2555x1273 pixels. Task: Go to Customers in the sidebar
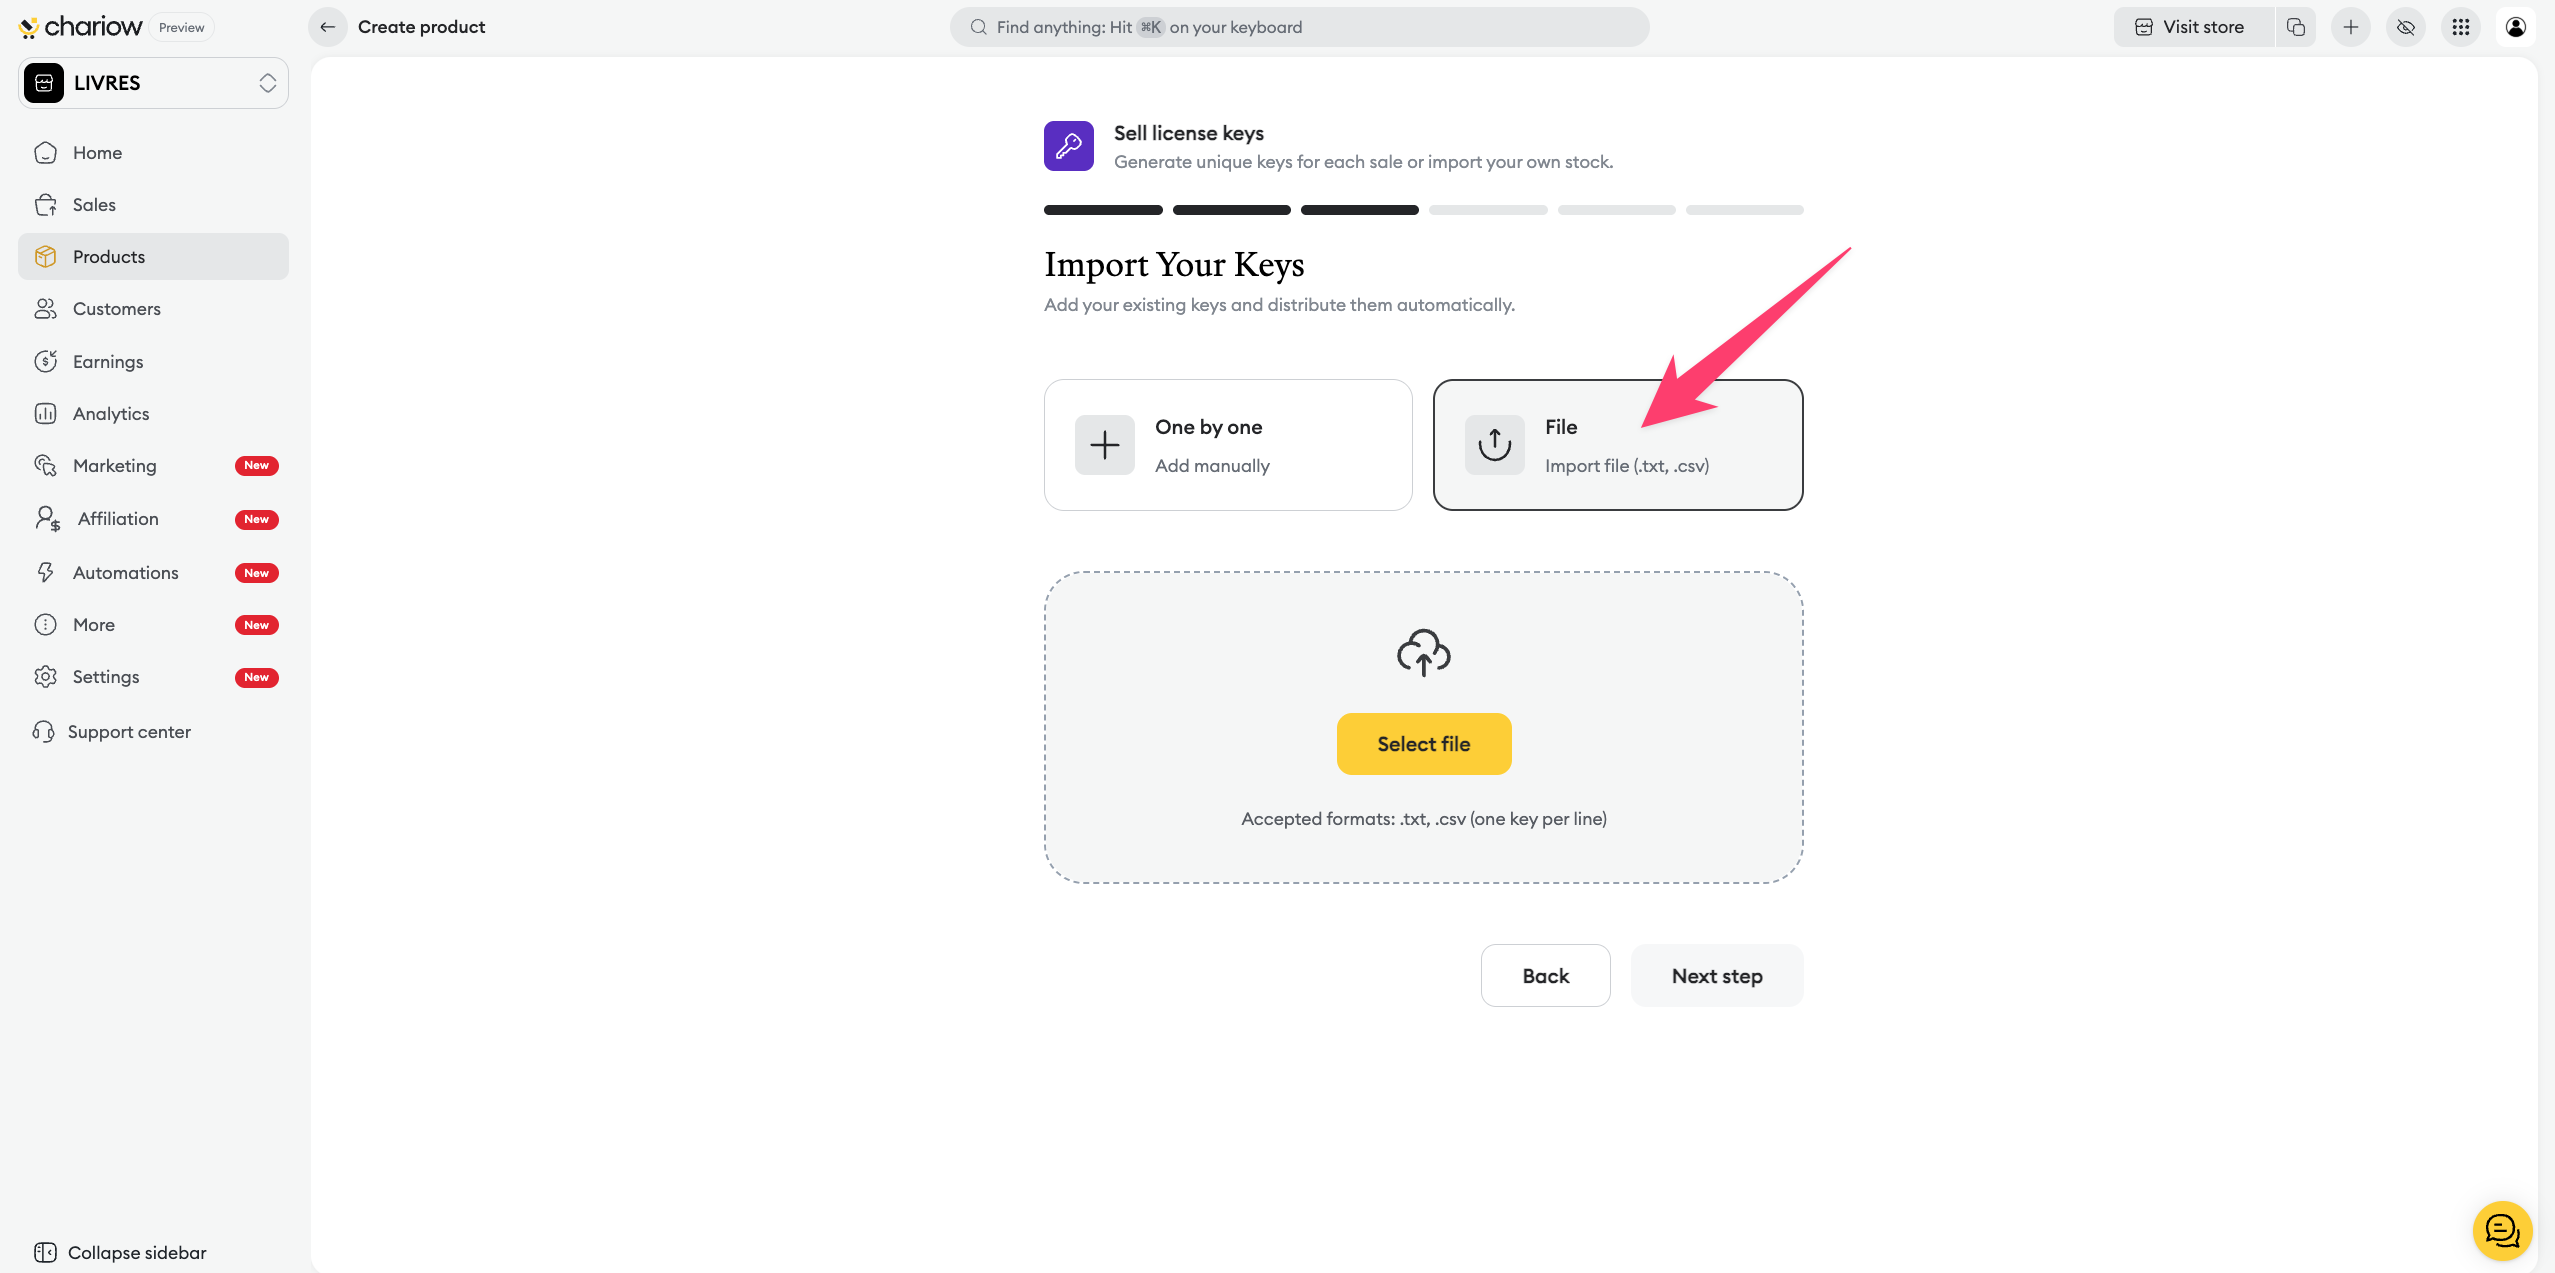pyautogui.click(x=116, y=309)
